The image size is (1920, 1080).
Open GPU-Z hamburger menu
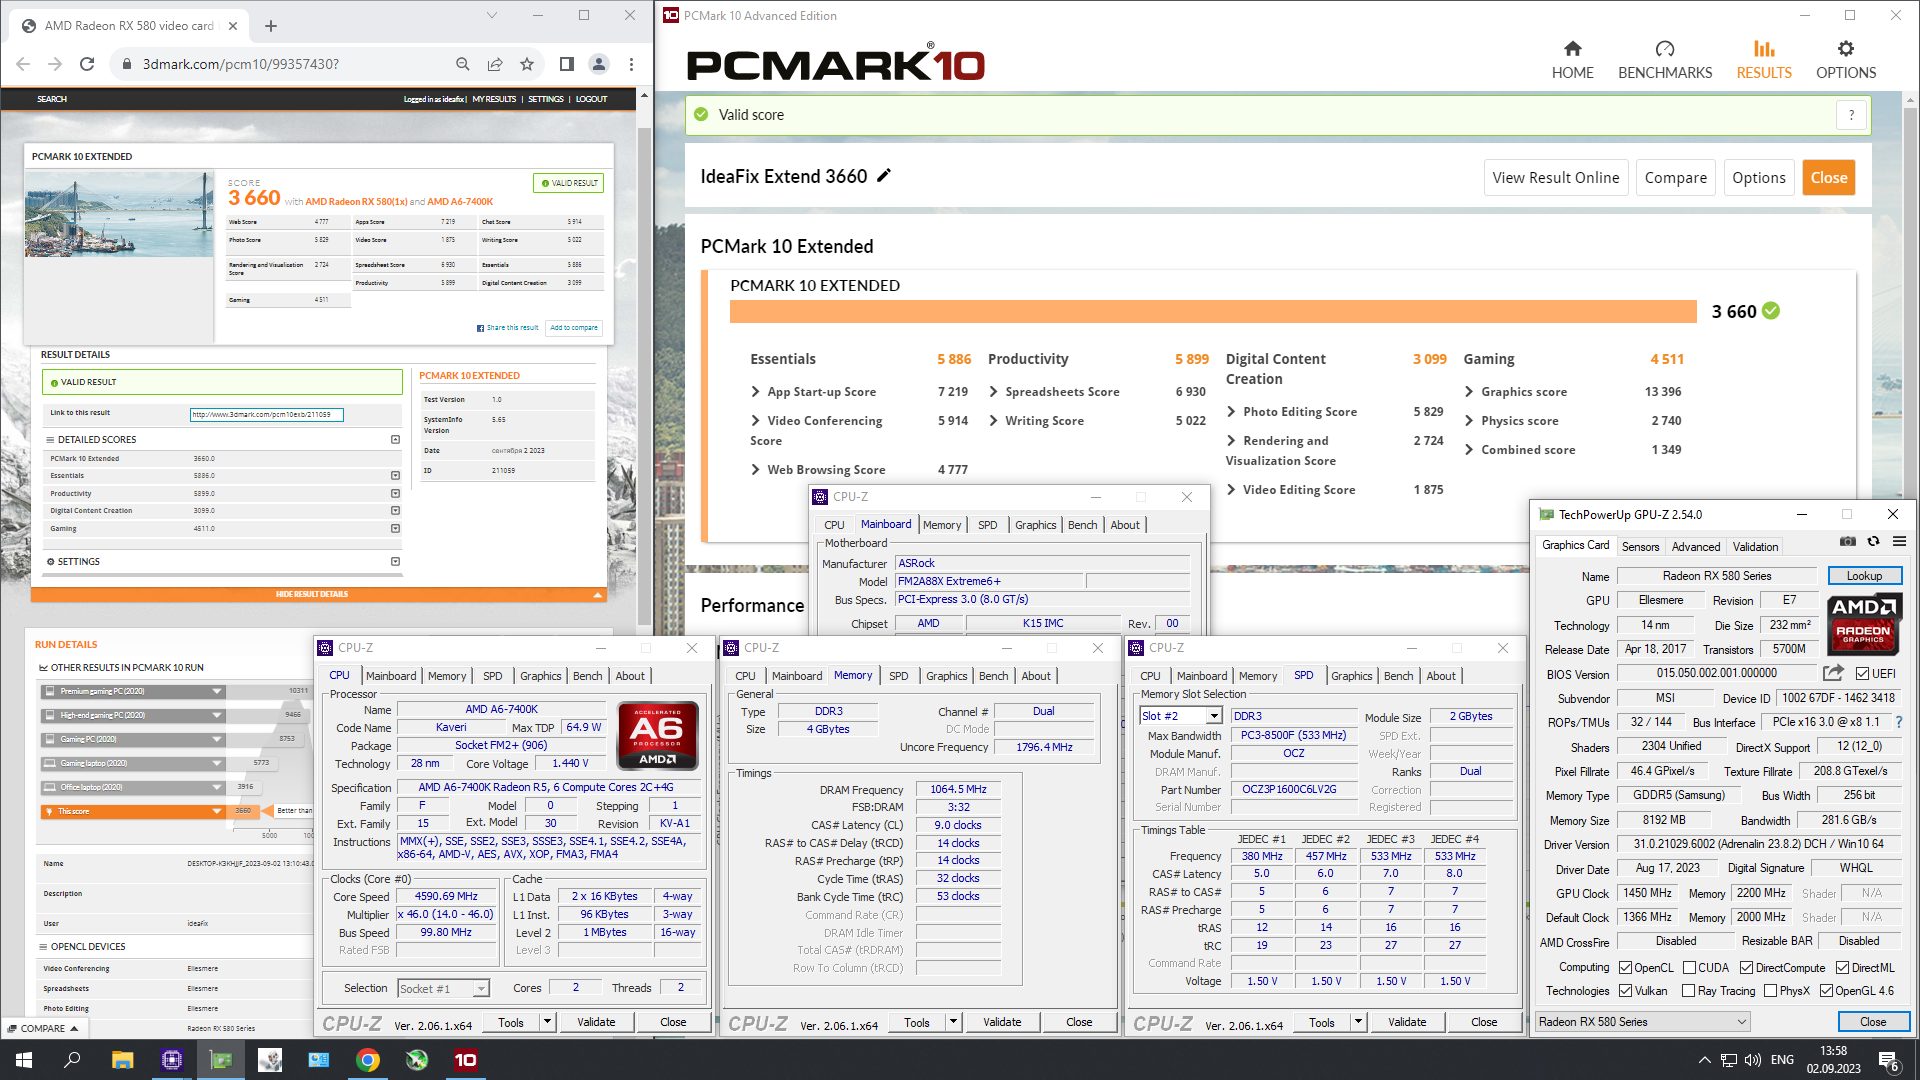coord(1899,542)
